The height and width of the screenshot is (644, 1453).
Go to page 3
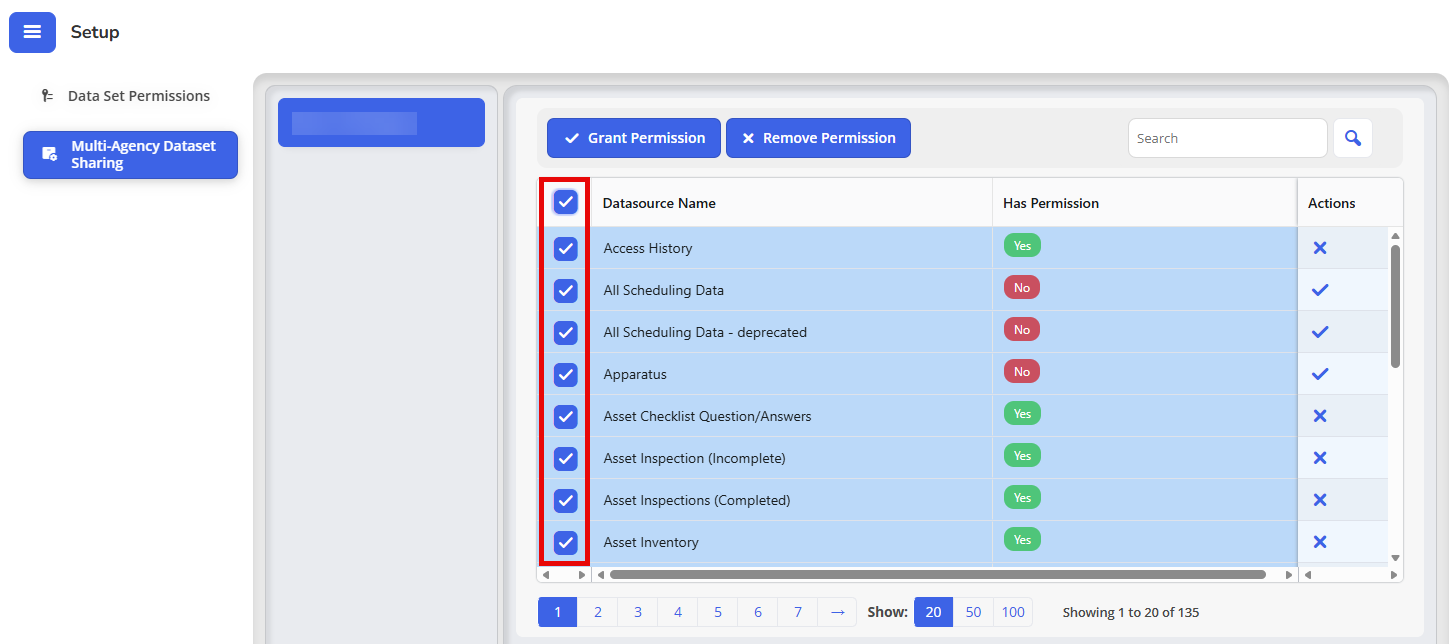click(x=638, y=612)
